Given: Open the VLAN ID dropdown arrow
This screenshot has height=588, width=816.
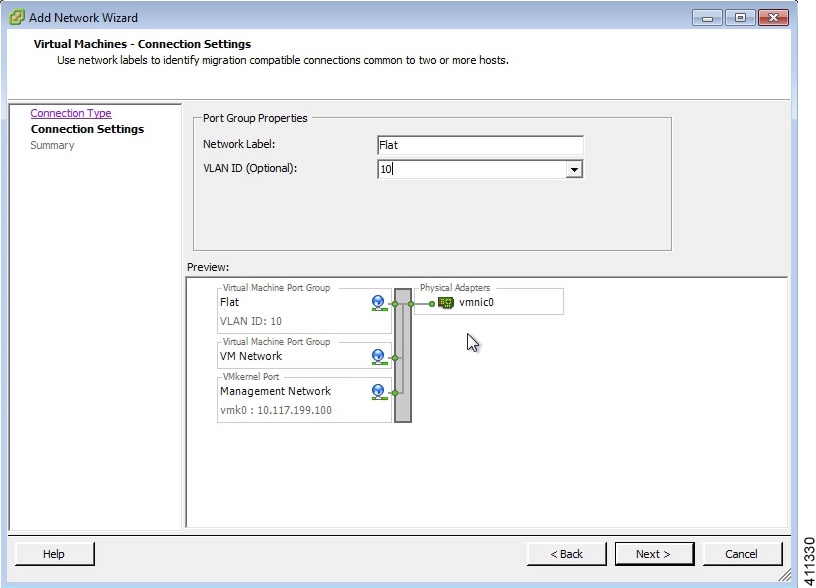Looking at the screenshot, I should (574, 169).
